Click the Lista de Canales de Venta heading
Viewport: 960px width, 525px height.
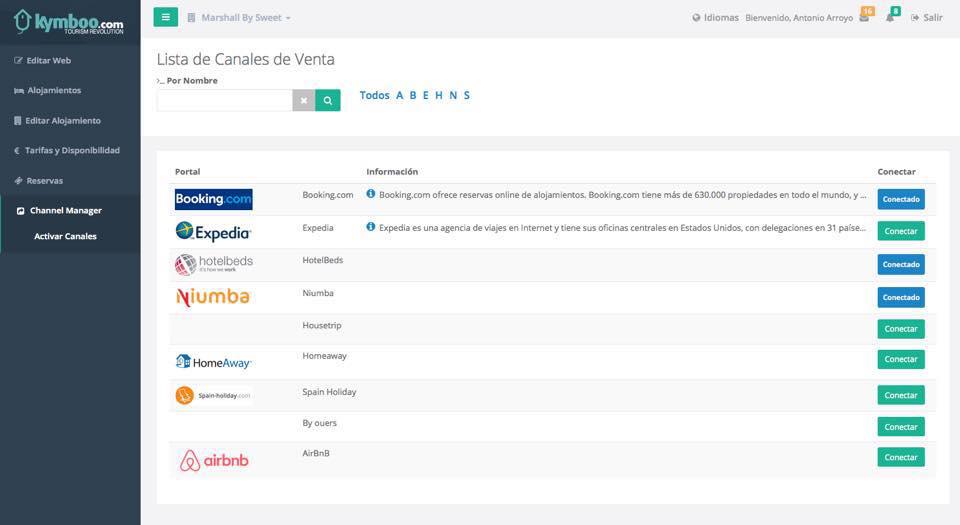(246, 59)
